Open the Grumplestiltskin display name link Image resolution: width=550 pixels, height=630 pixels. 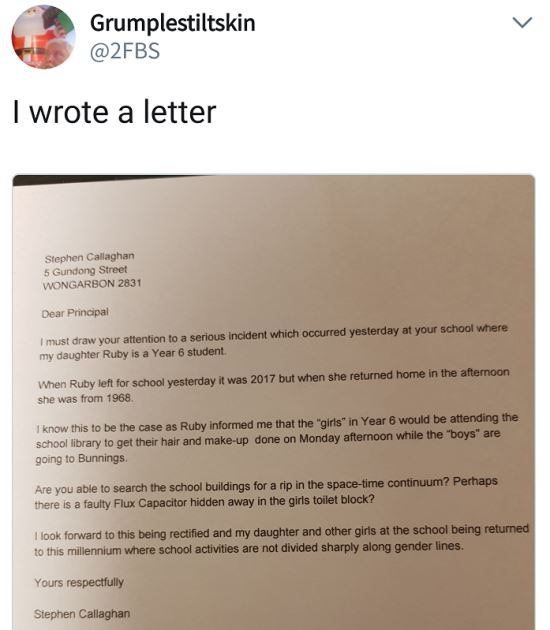(173, 22)
